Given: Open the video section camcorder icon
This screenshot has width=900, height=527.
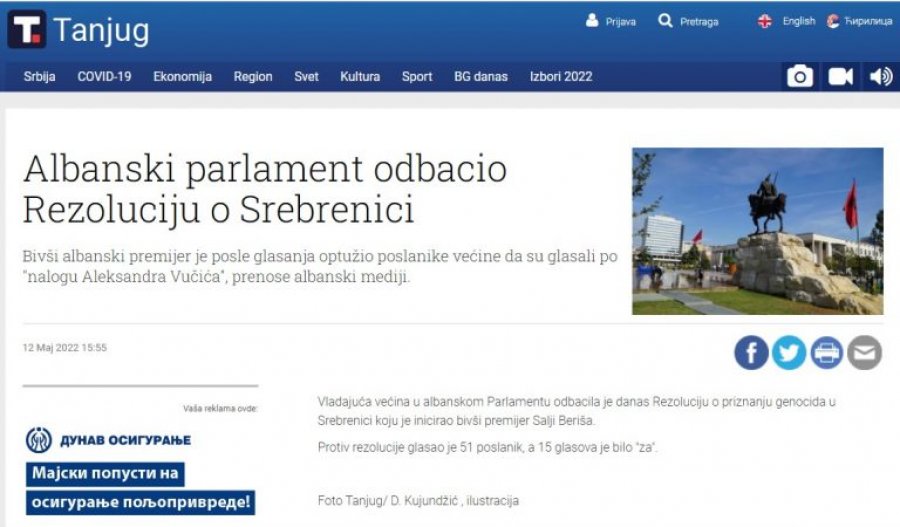Looking at the screenshot, I should (840, 76).
